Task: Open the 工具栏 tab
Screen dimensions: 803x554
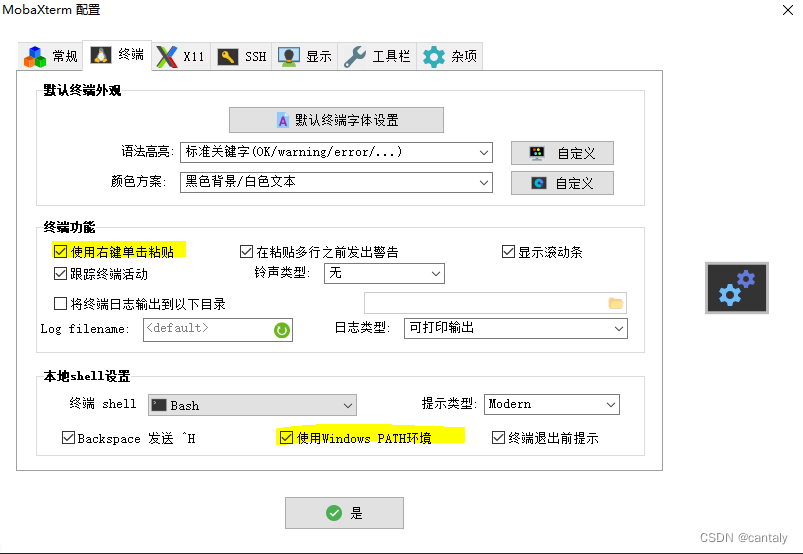Action: pyautogui.click(x=377, y=56)
